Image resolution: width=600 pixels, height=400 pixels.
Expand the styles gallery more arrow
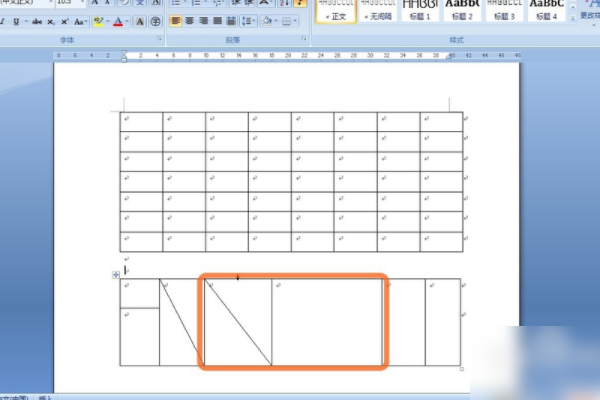572,18
